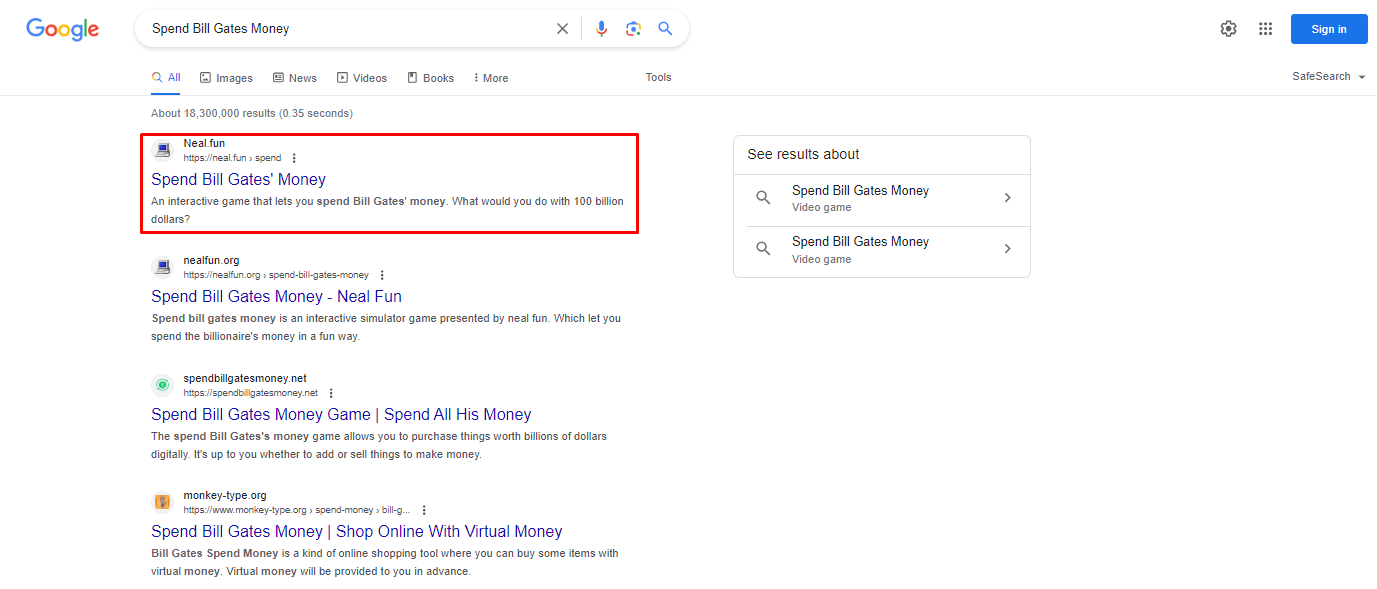Switch to the Images tab

[226, 78]
